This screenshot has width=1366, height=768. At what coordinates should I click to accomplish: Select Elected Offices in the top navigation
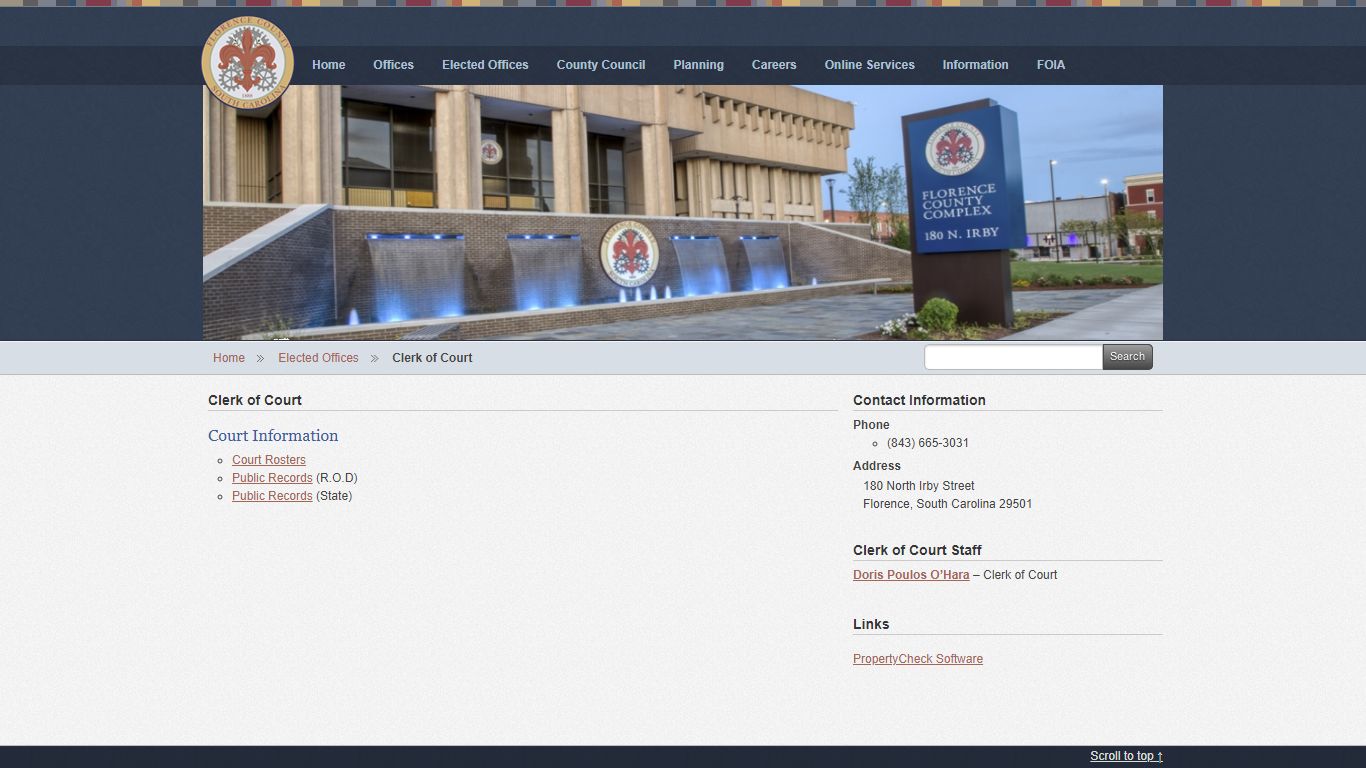coord(485,65)
